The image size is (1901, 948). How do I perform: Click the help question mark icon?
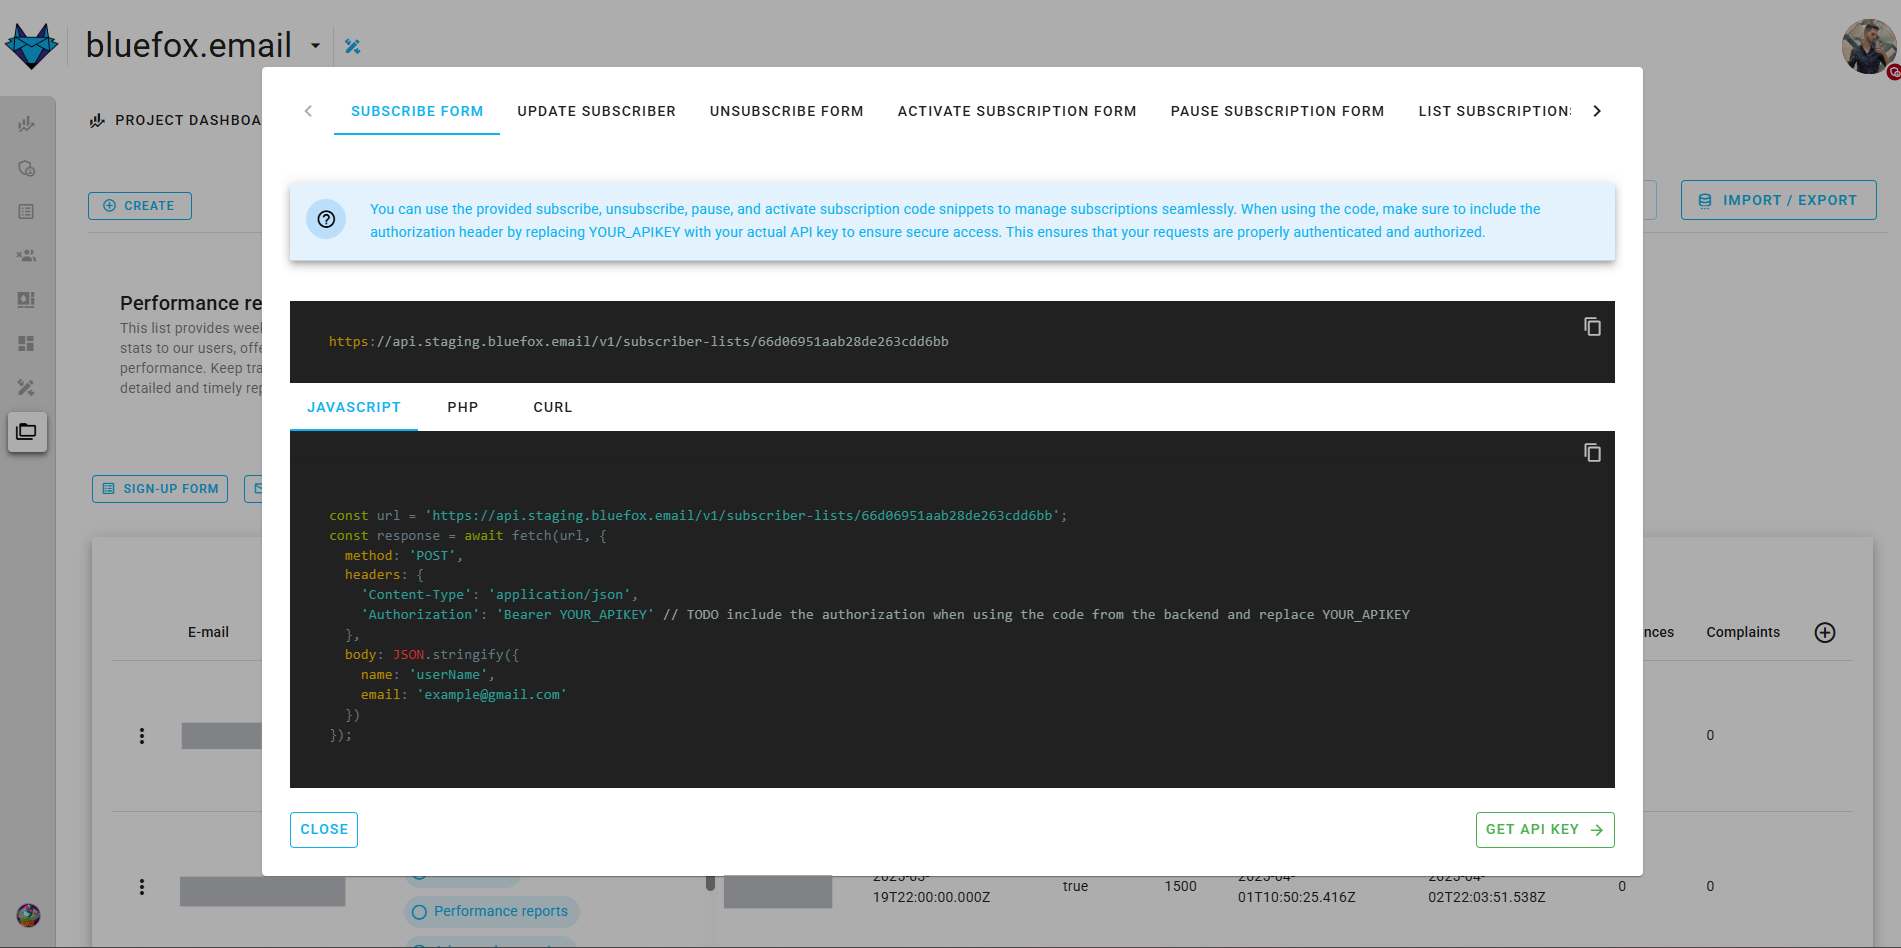click(326, 220)
